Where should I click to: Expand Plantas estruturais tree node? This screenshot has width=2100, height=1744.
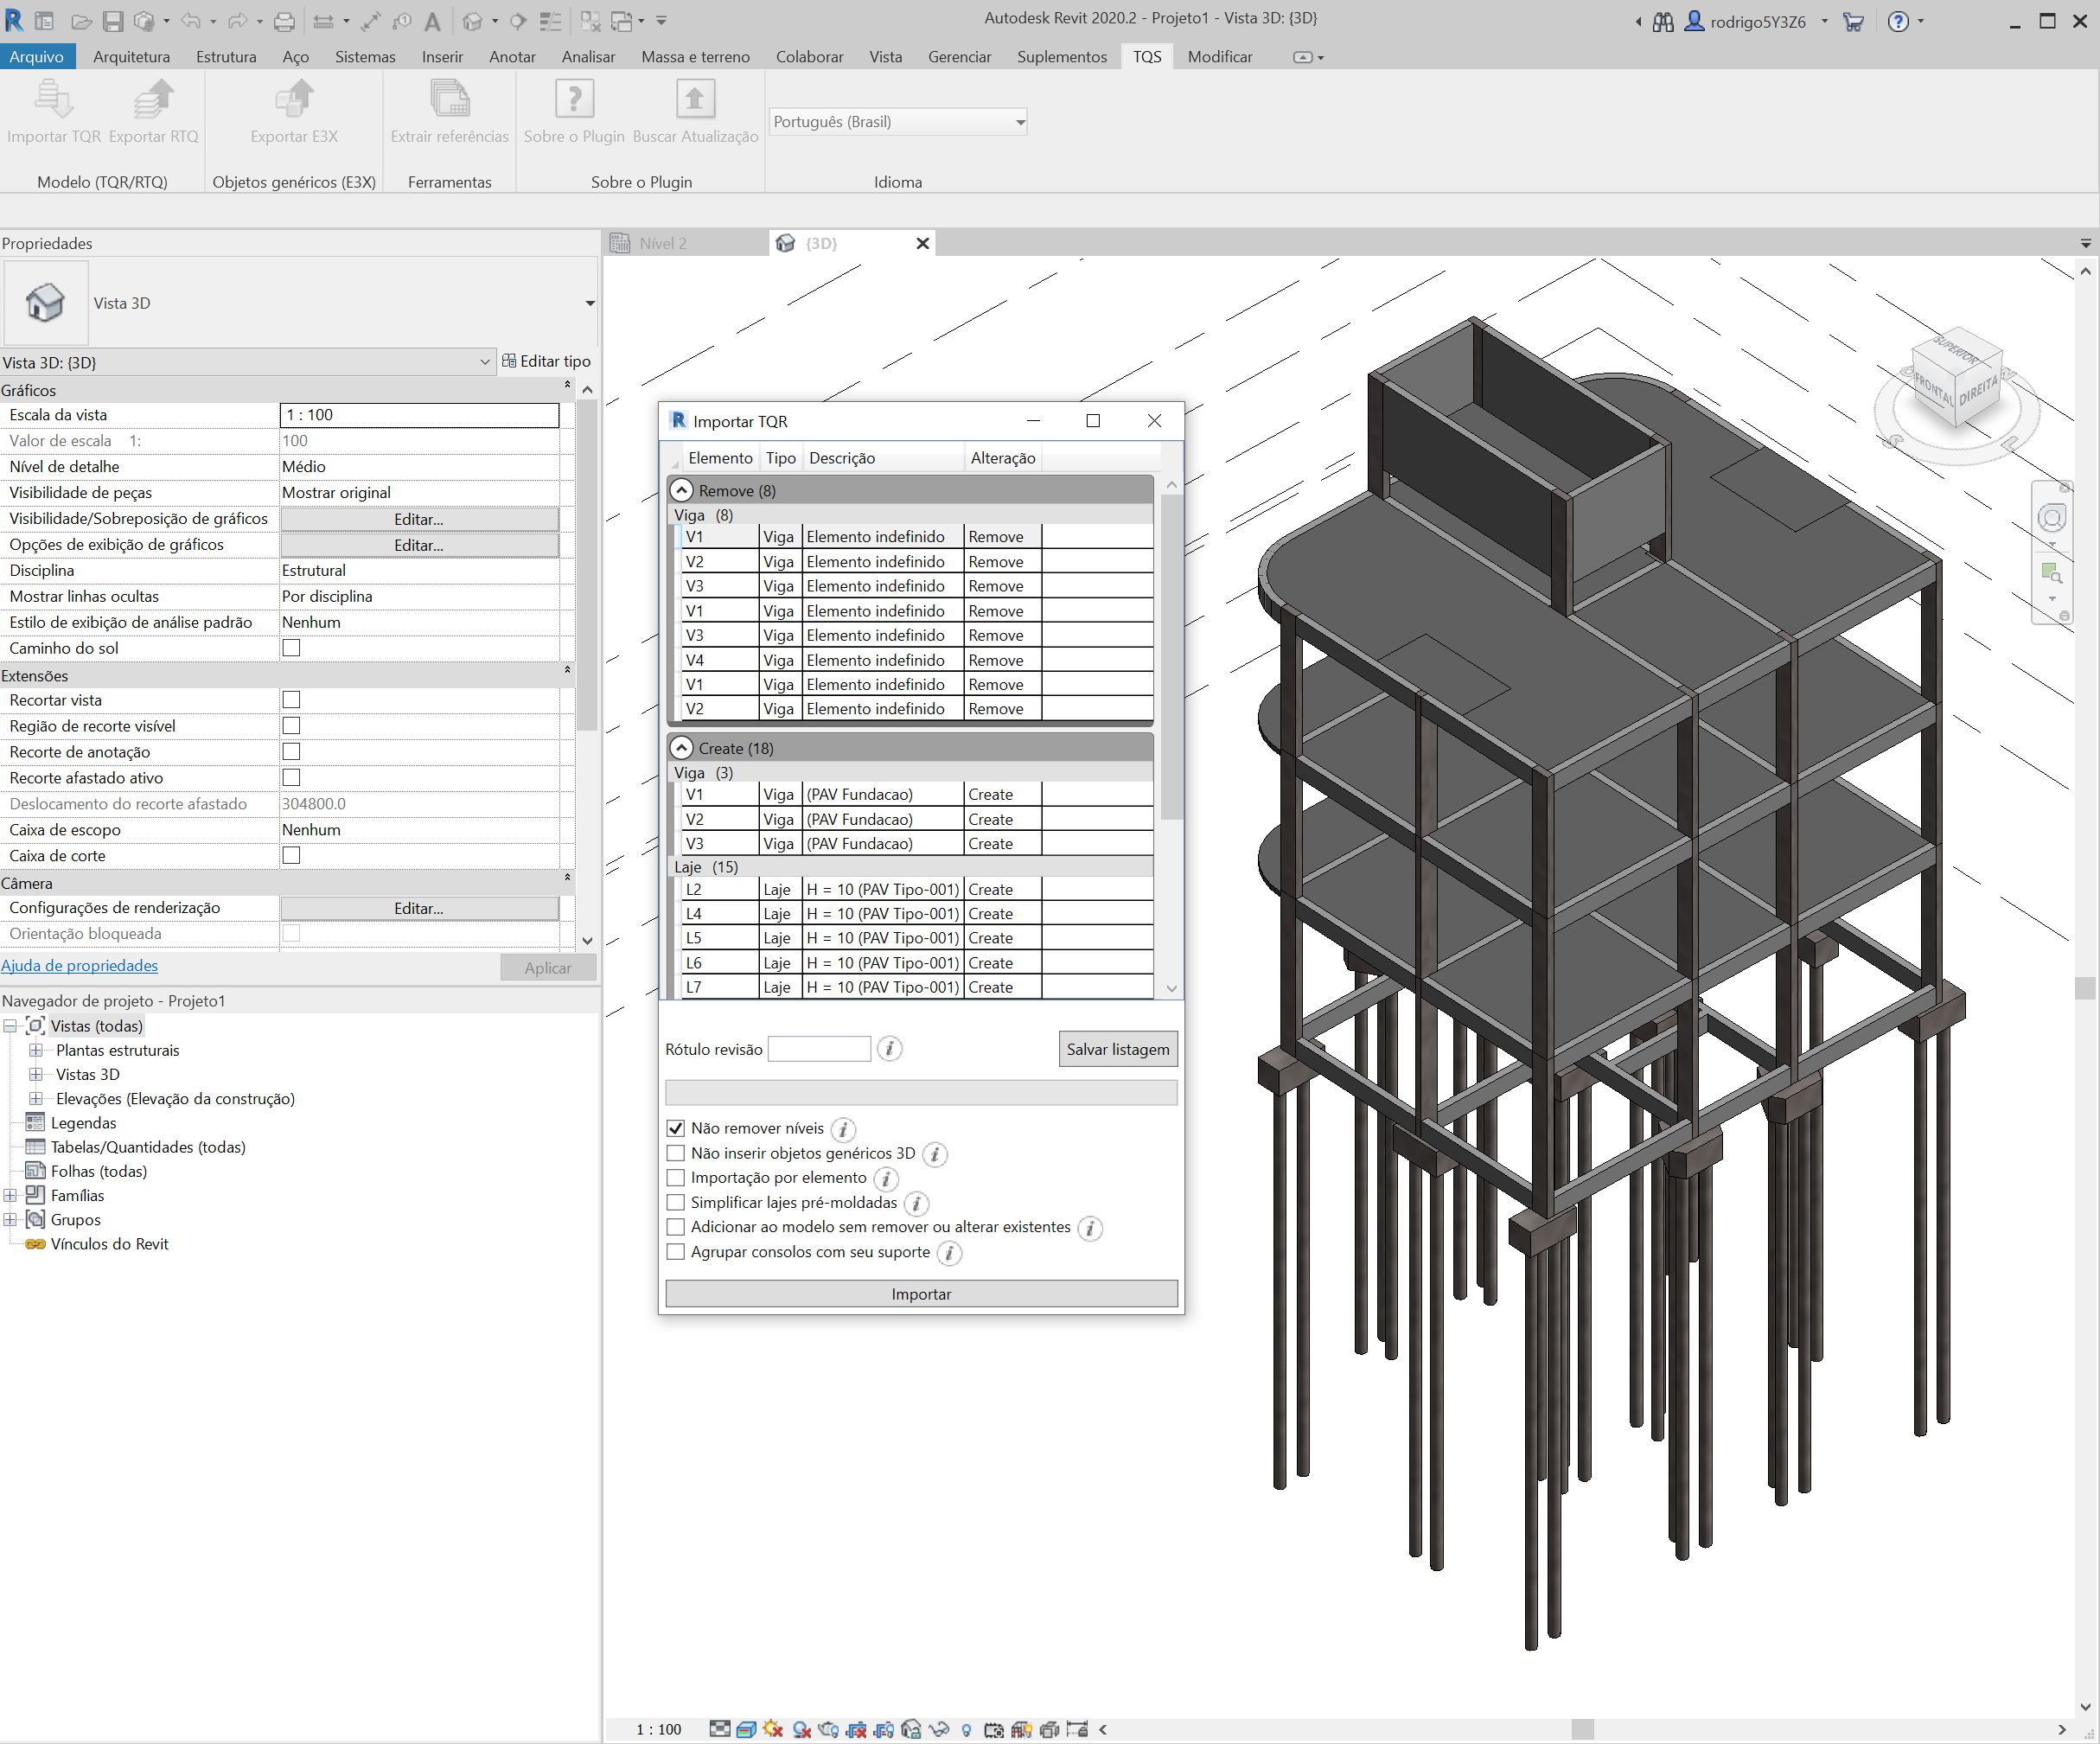point(36,1050)
